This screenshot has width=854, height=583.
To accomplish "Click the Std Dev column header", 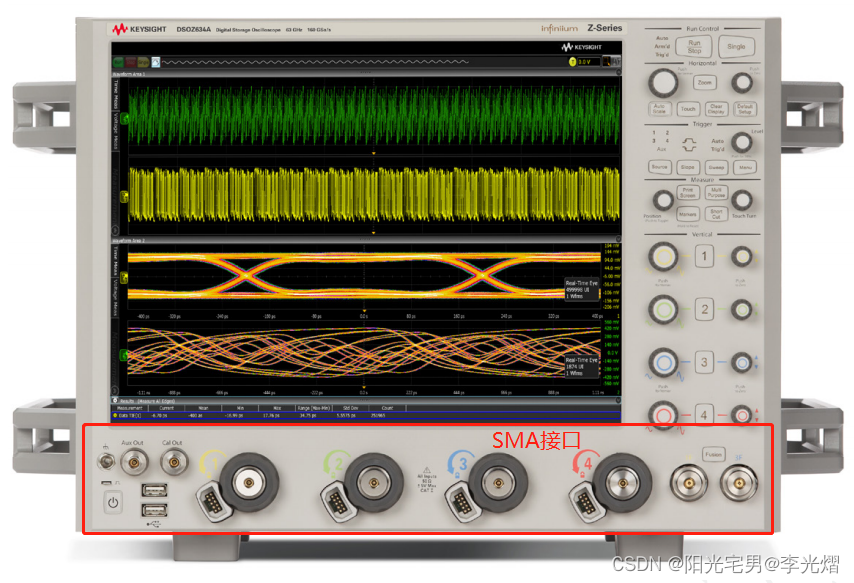I will pos(350,408).
